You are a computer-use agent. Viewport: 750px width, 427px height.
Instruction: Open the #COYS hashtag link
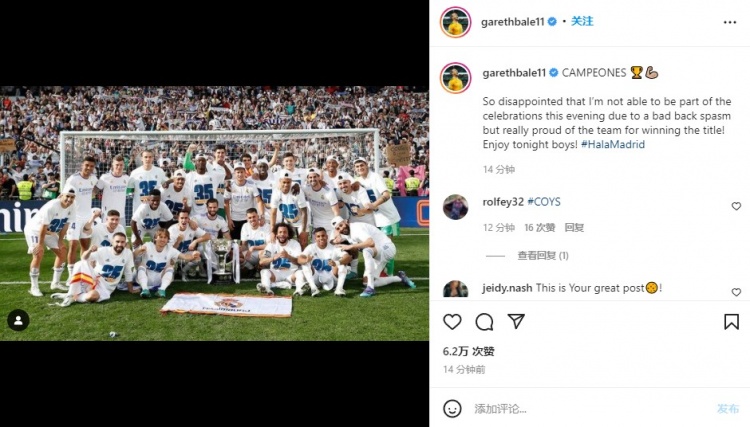coord(544,202)
